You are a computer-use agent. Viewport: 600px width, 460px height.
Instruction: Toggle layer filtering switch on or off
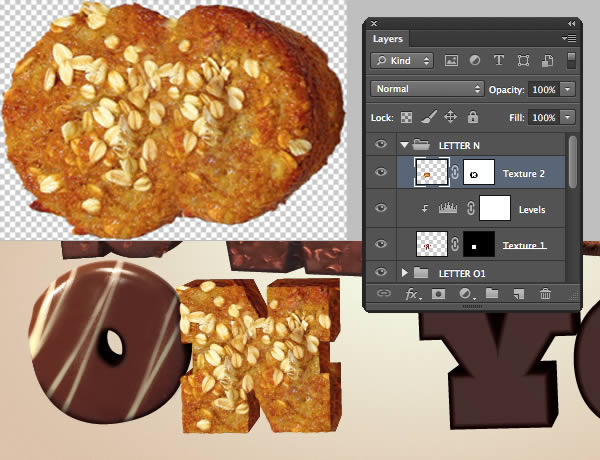point(571,60)
